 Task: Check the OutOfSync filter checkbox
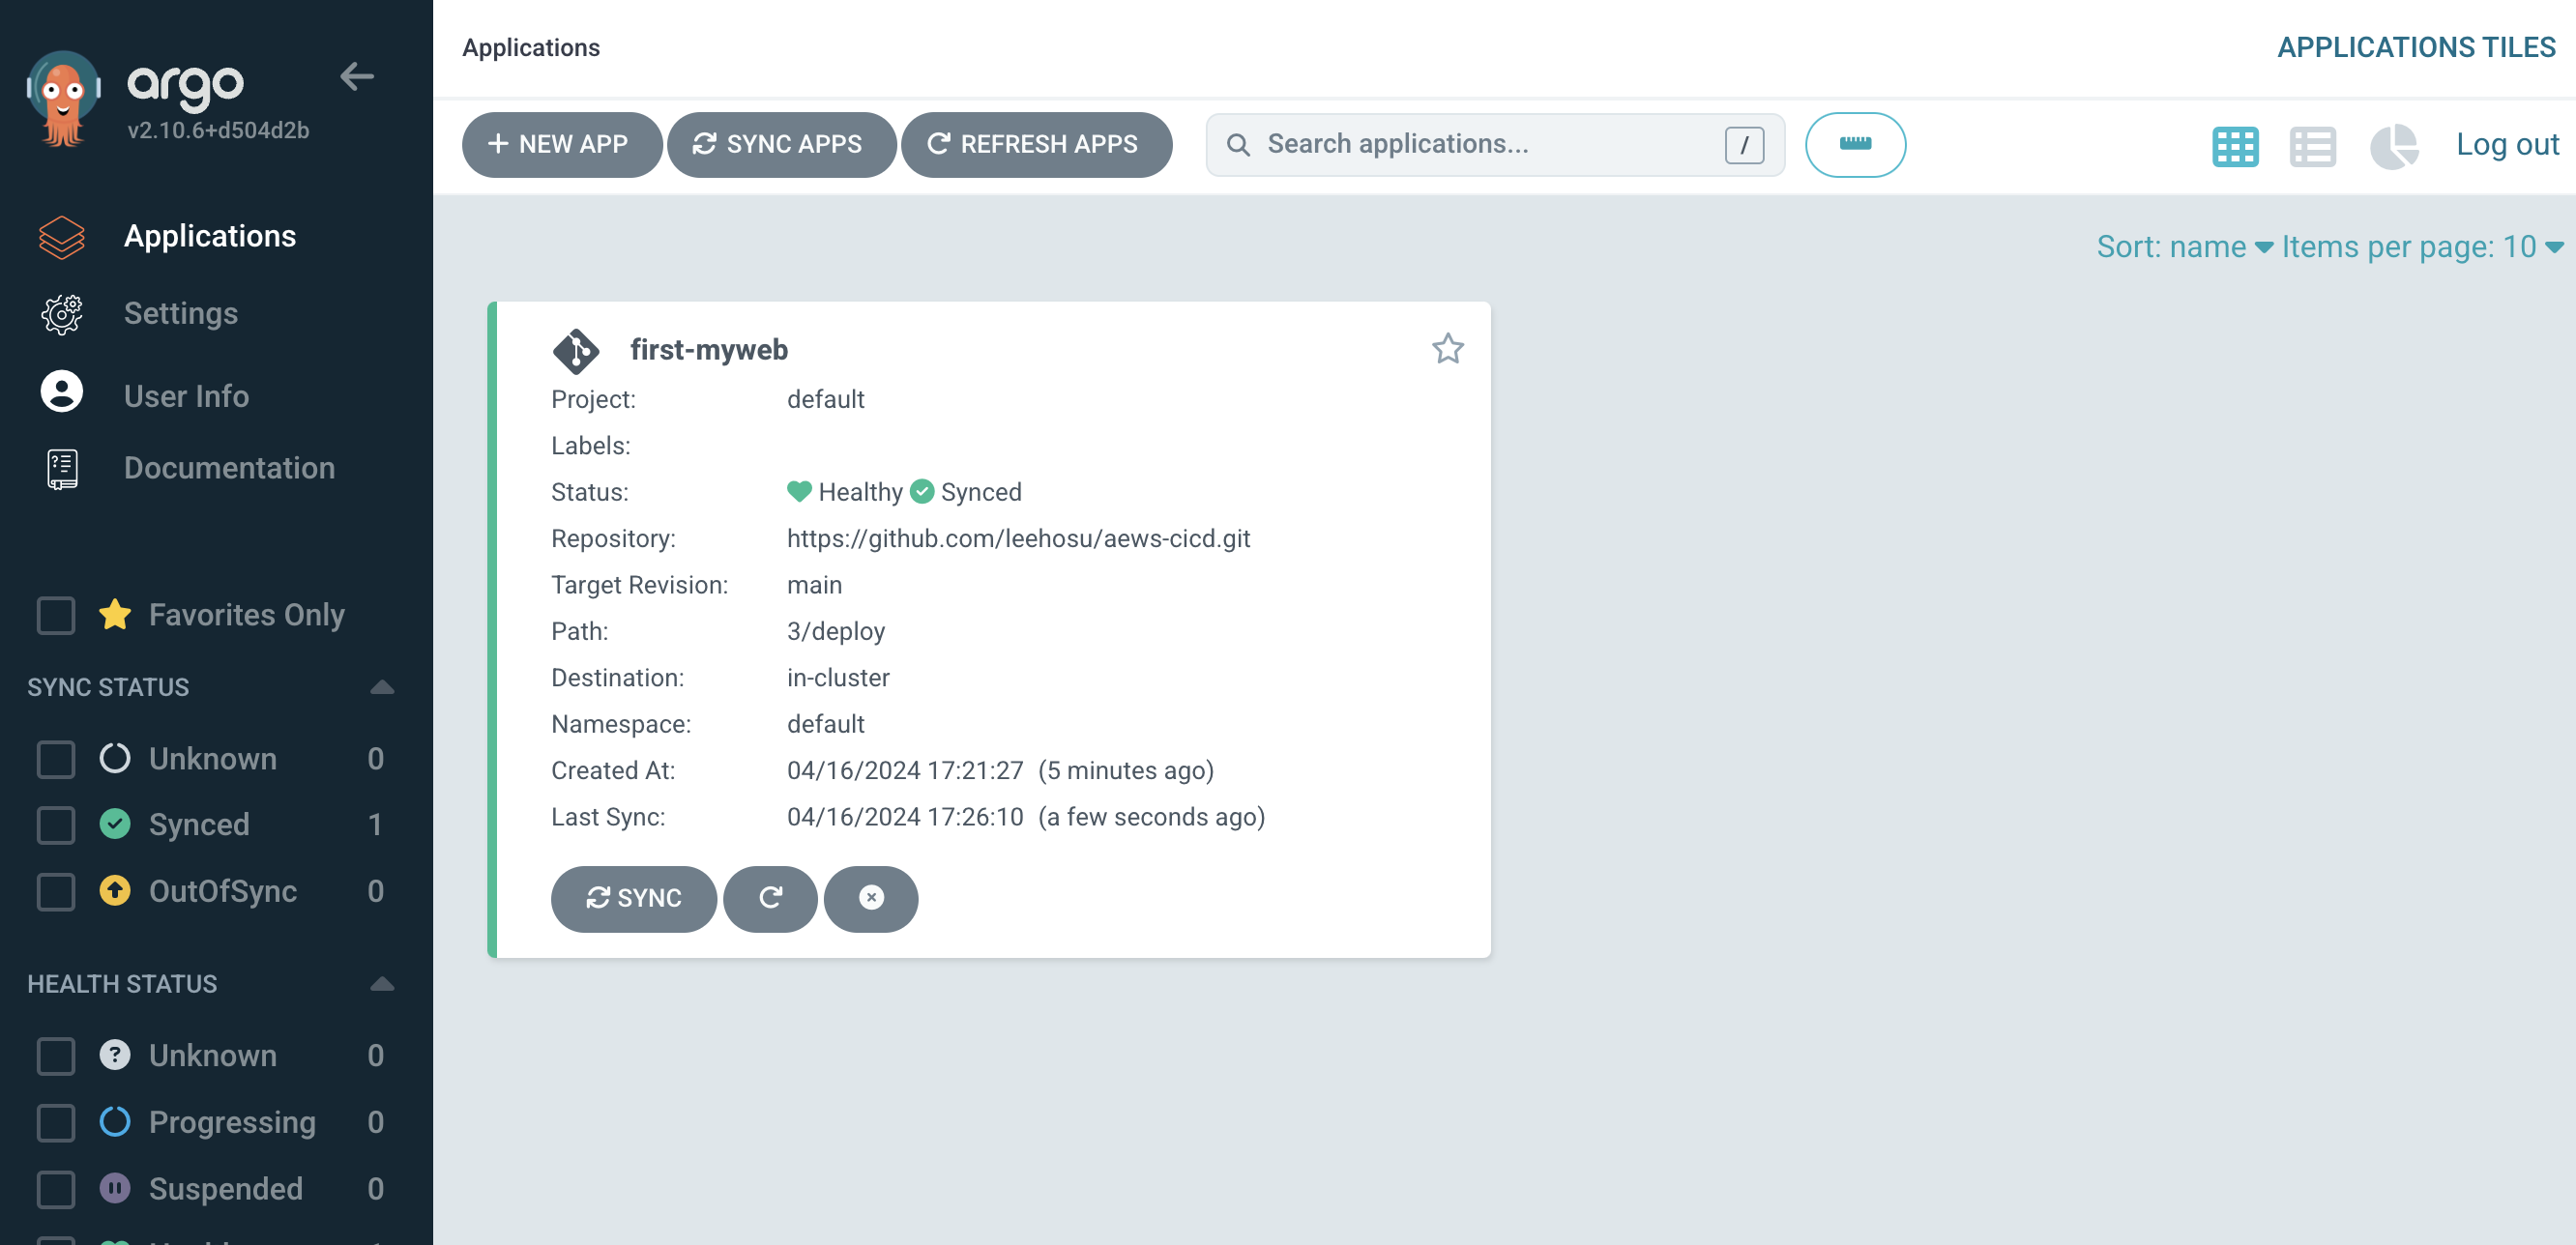(x=56, y=891)
